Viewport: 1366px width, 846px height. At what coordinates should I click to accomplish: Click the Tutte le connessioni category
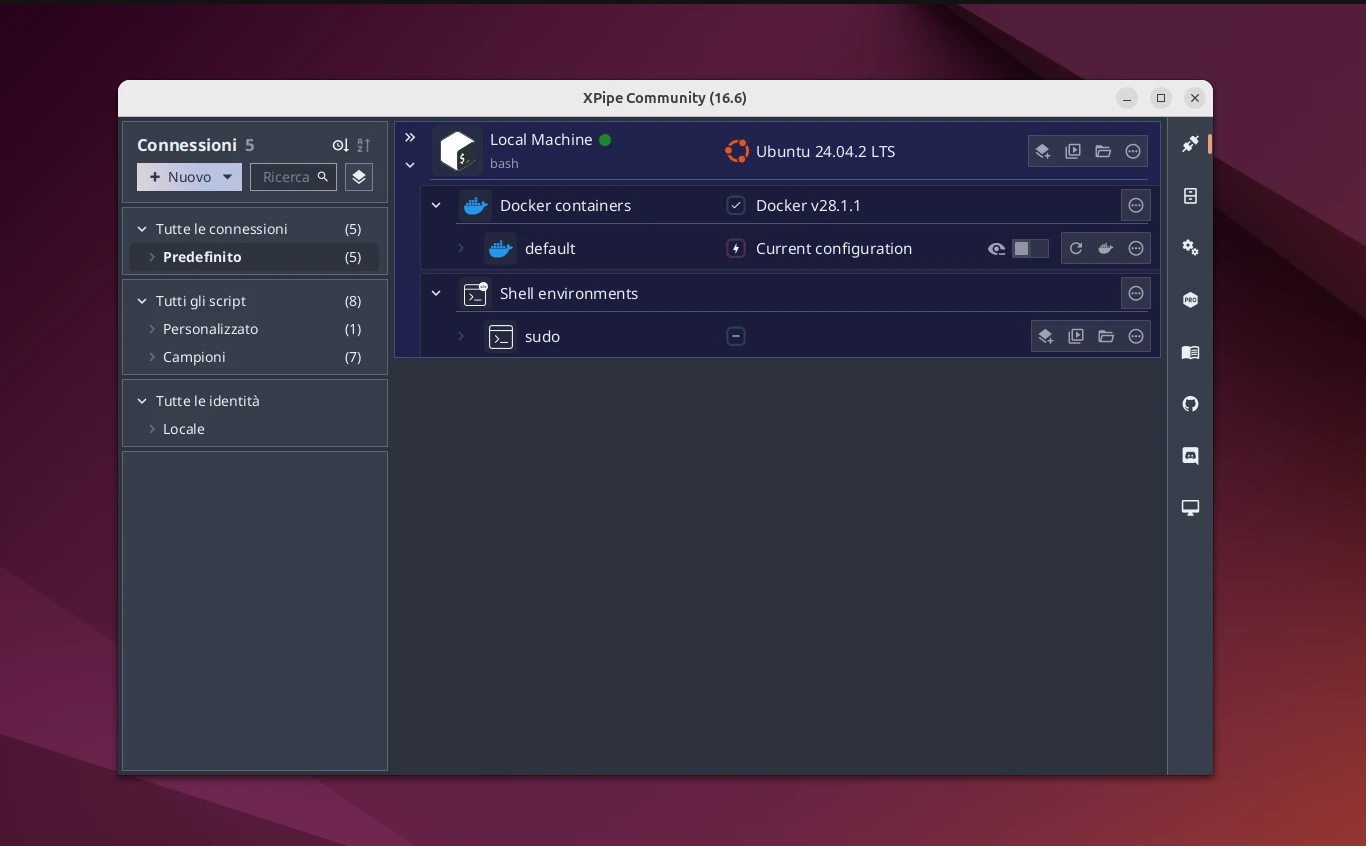coord(221,229)
